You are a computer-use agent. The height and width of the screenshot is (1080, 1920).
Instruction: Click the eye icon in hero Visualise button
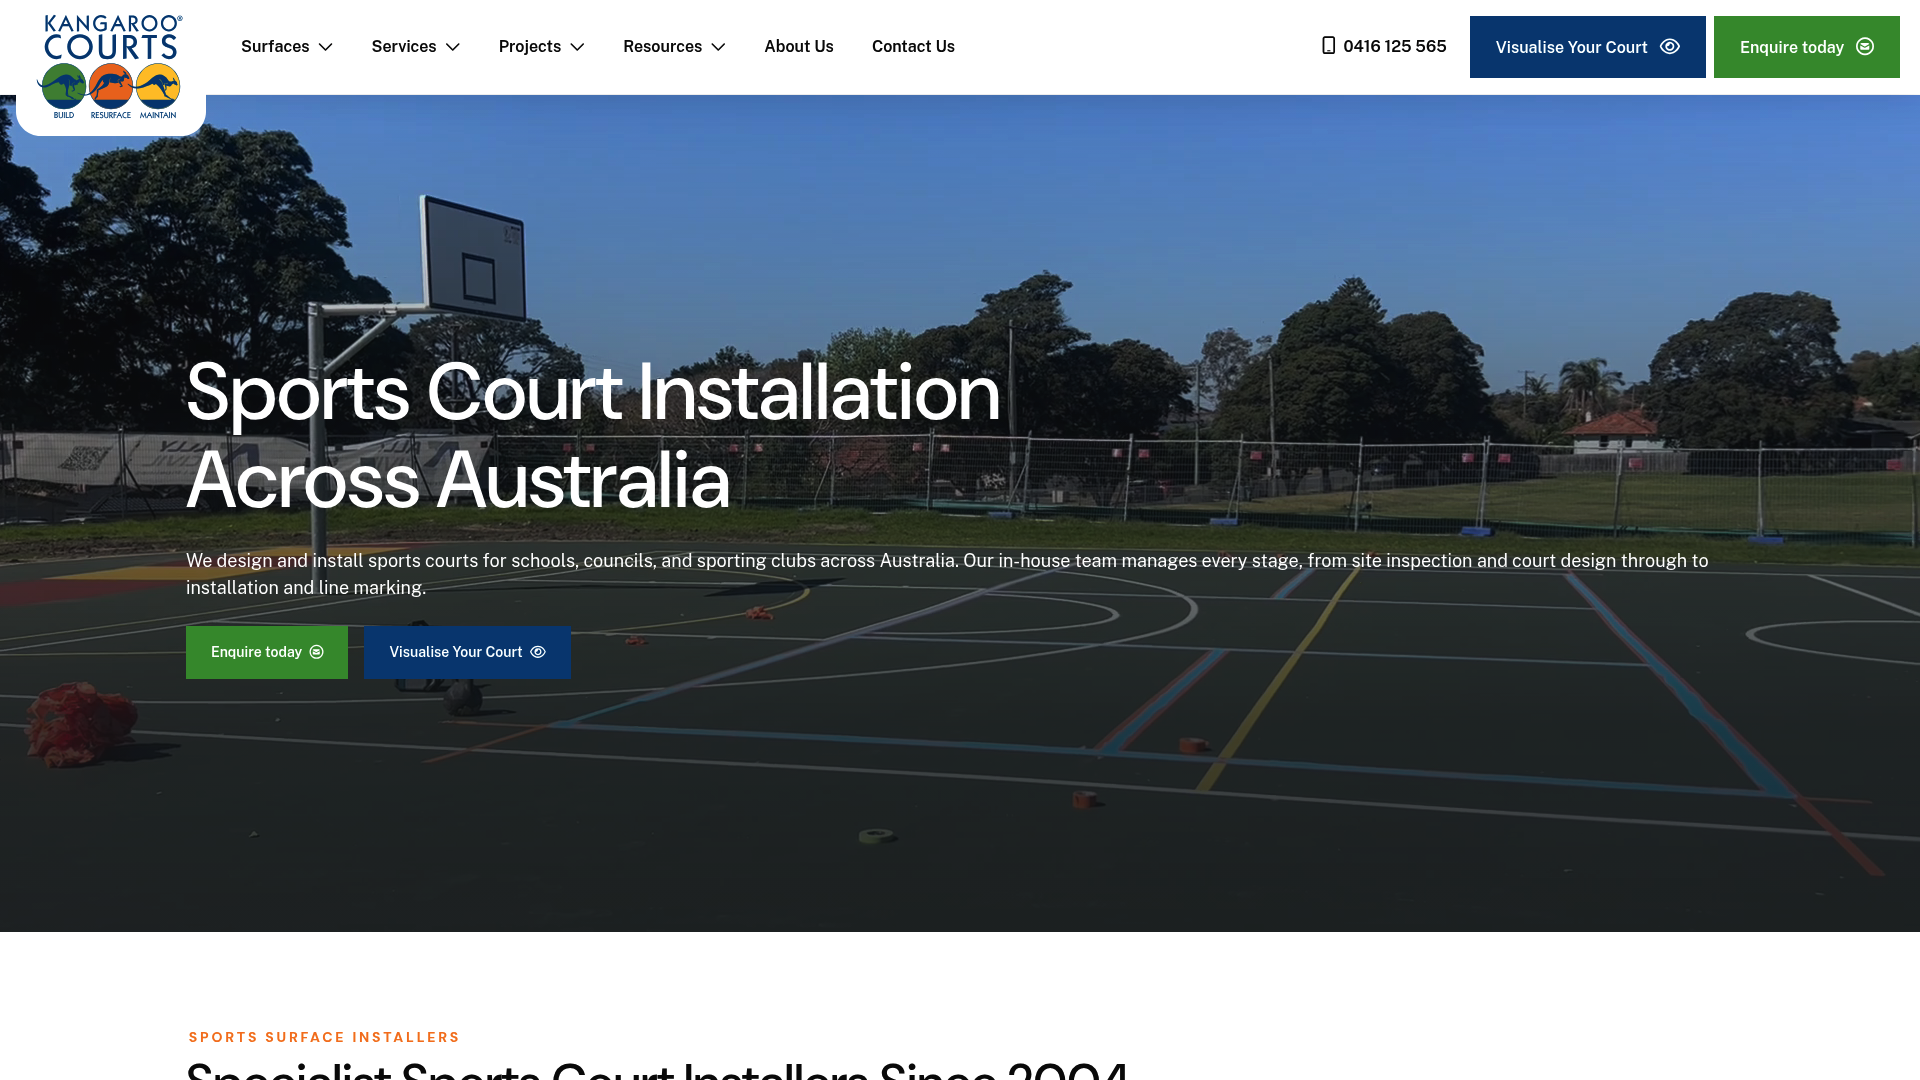click(538, 652)
